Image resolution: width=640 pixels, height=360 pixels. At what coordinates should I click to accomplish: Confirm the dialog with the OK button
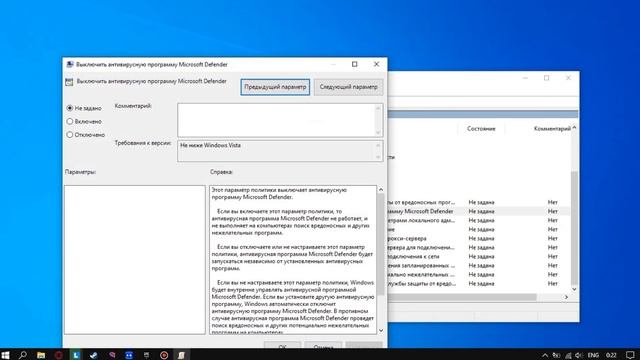point(282,346)
